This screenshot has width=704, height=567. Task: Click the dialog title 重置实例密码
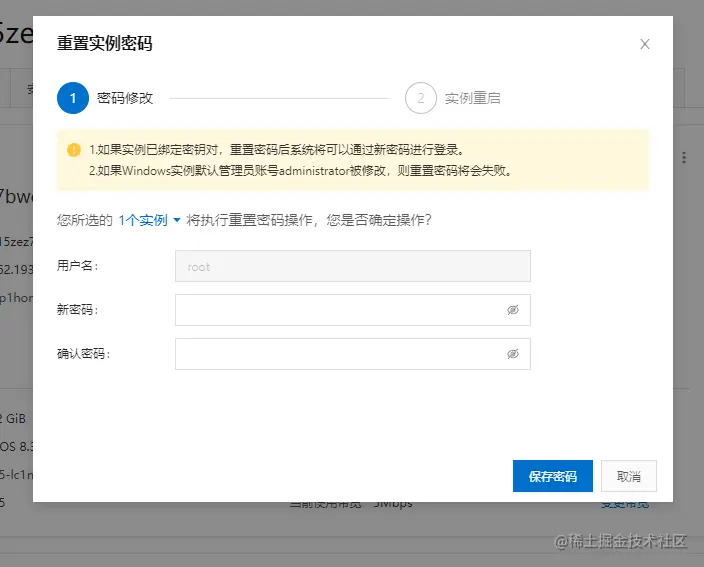point(105,43)
